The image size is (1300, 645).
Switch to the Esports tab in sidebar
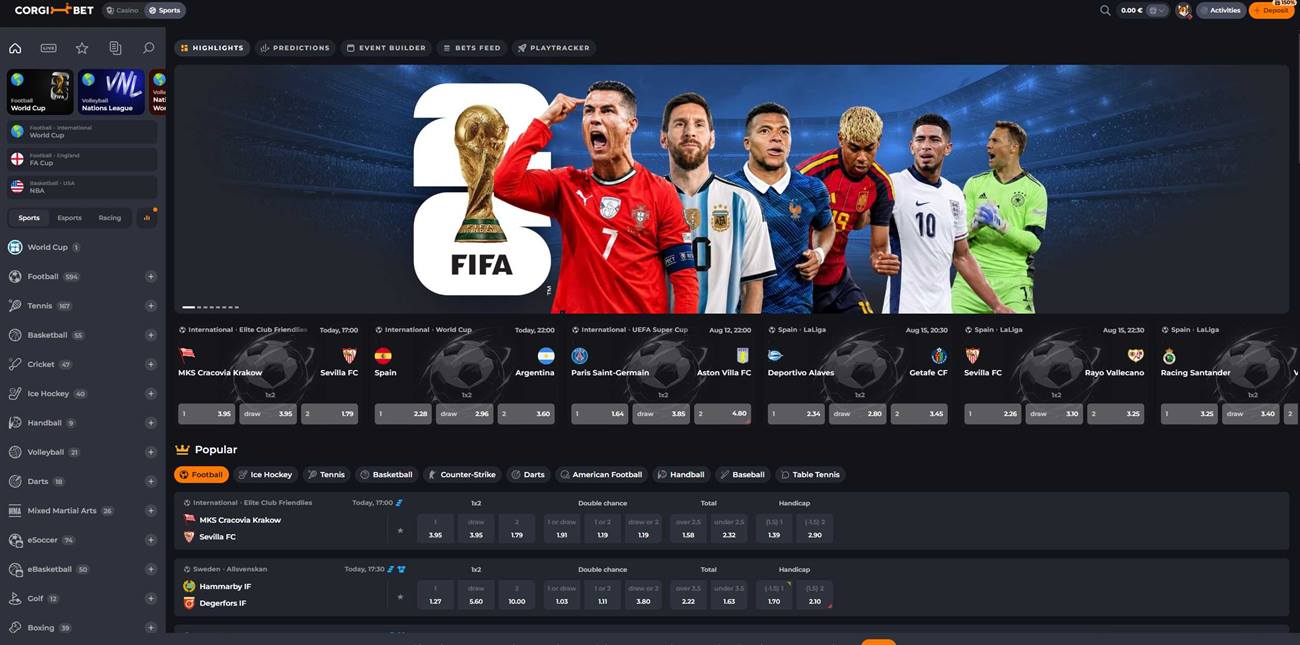pos(69,218)
